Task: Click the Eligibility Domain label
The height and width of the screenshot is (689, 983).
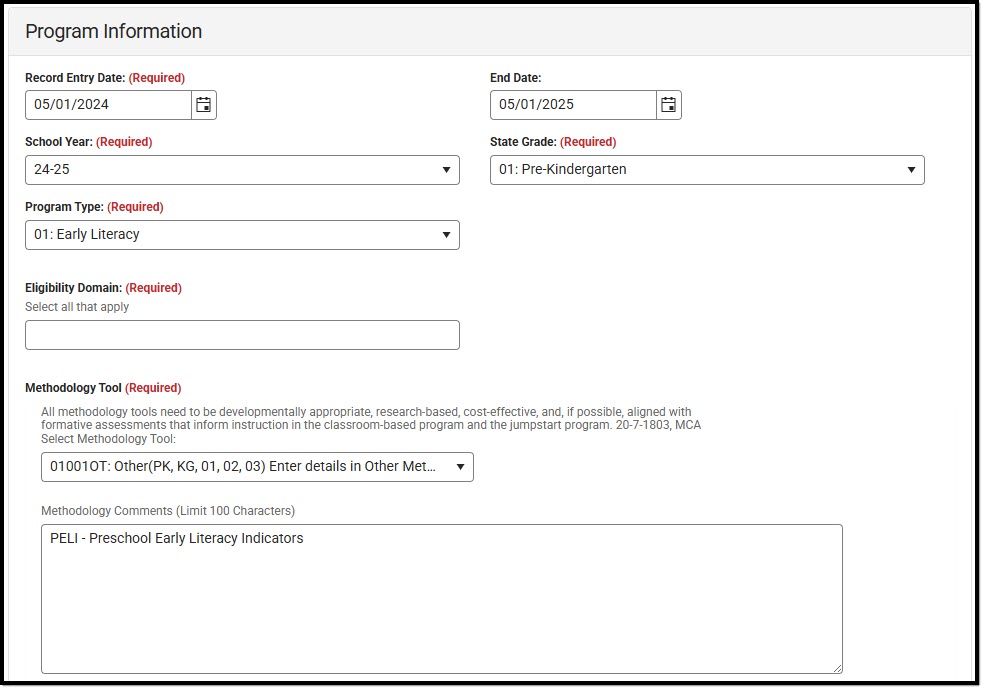Action: pos(73,288)
